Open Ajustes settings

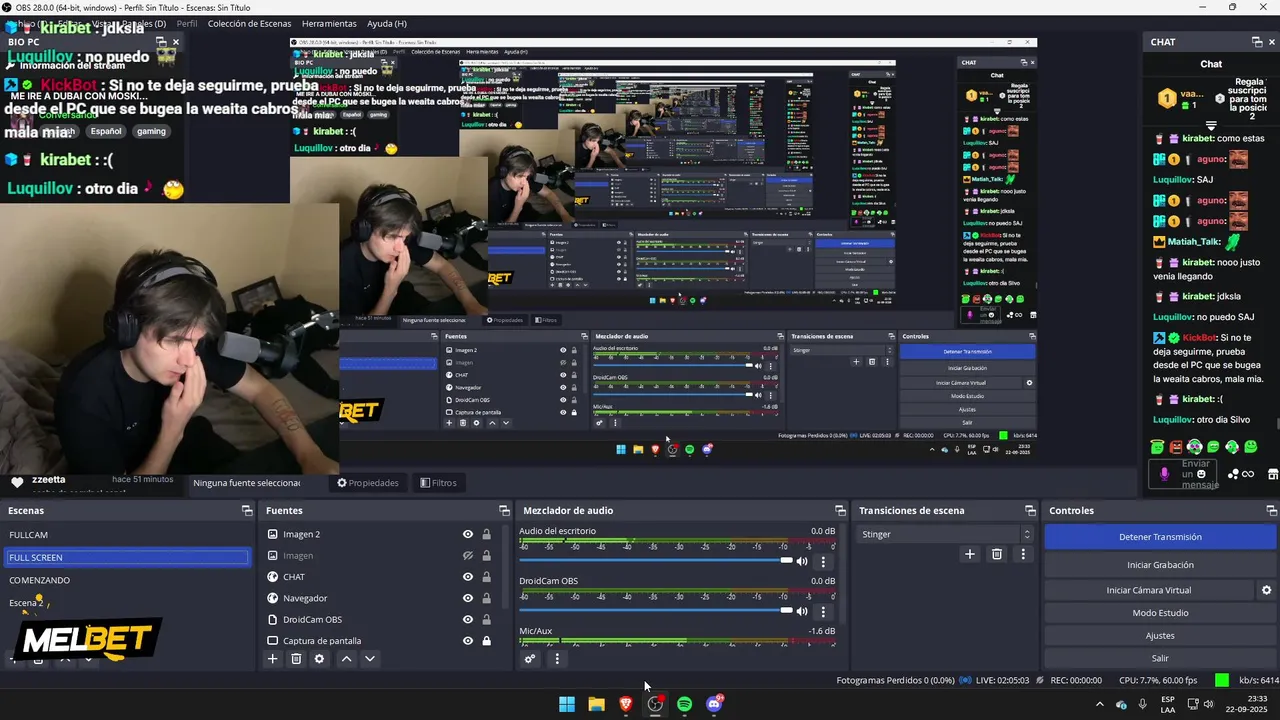[1160, 636]
